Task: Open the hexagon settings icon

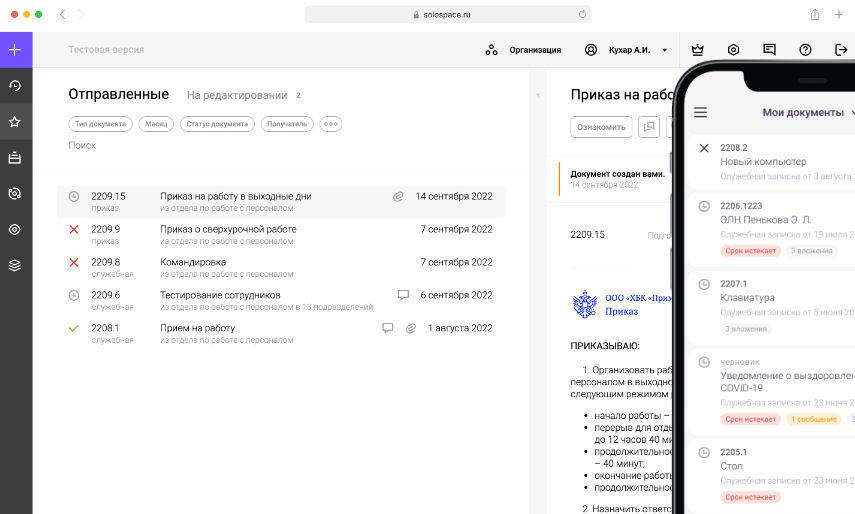Action: click(733, 50)
